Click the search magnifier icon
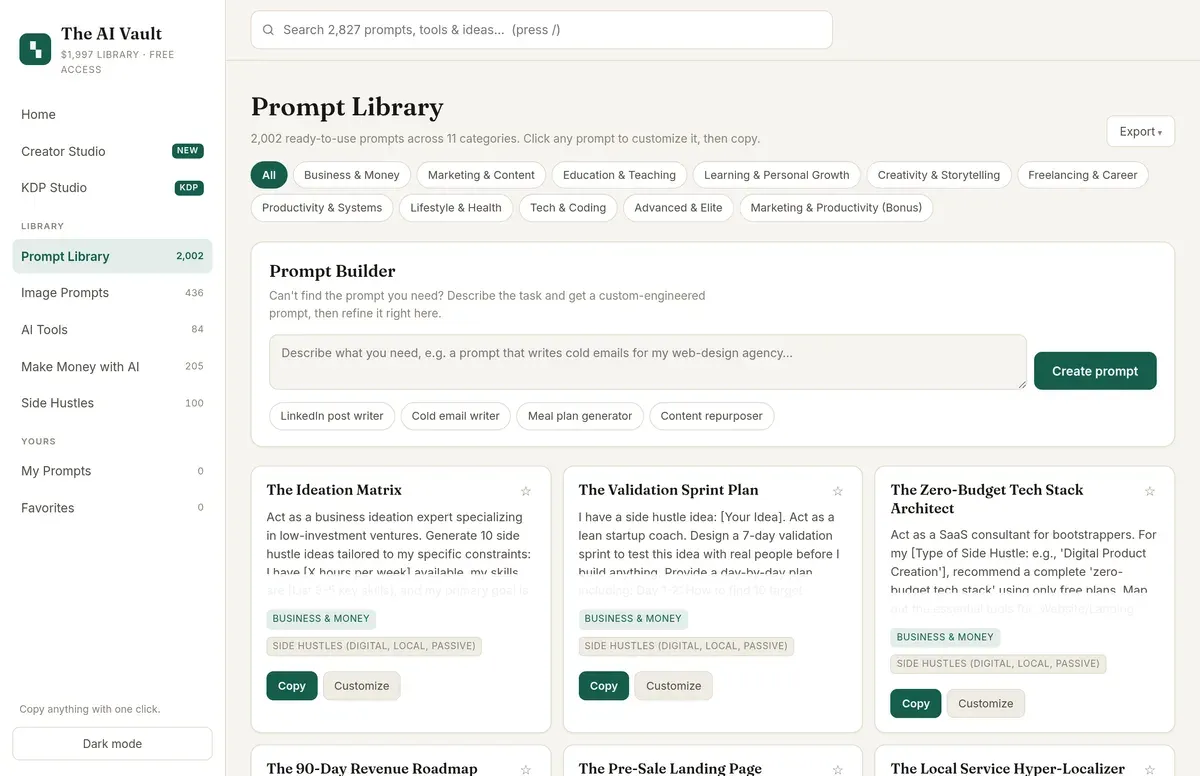The image size is (1200, 776). click(x=268, y=30)
